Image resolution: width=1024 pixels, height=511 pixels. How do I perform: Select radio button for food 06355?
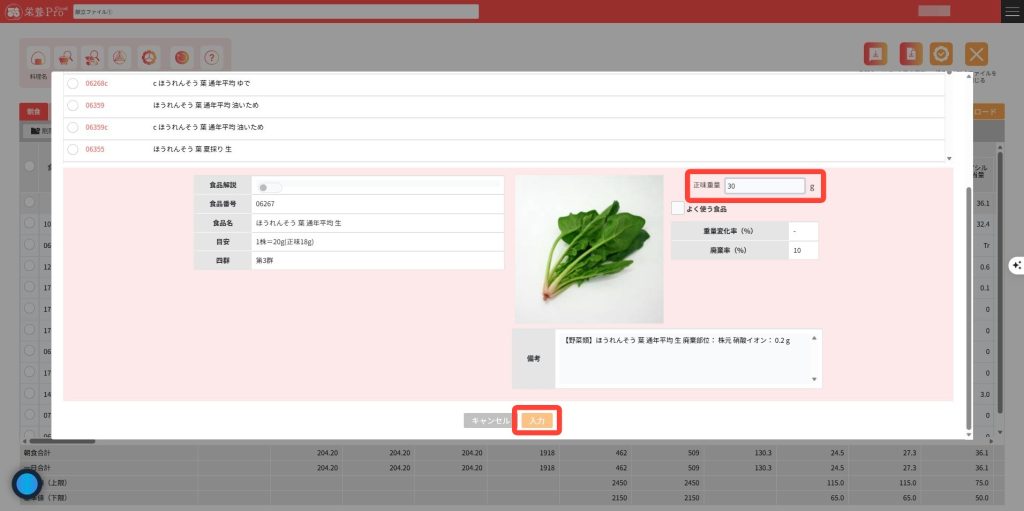(x=73, y=149)
